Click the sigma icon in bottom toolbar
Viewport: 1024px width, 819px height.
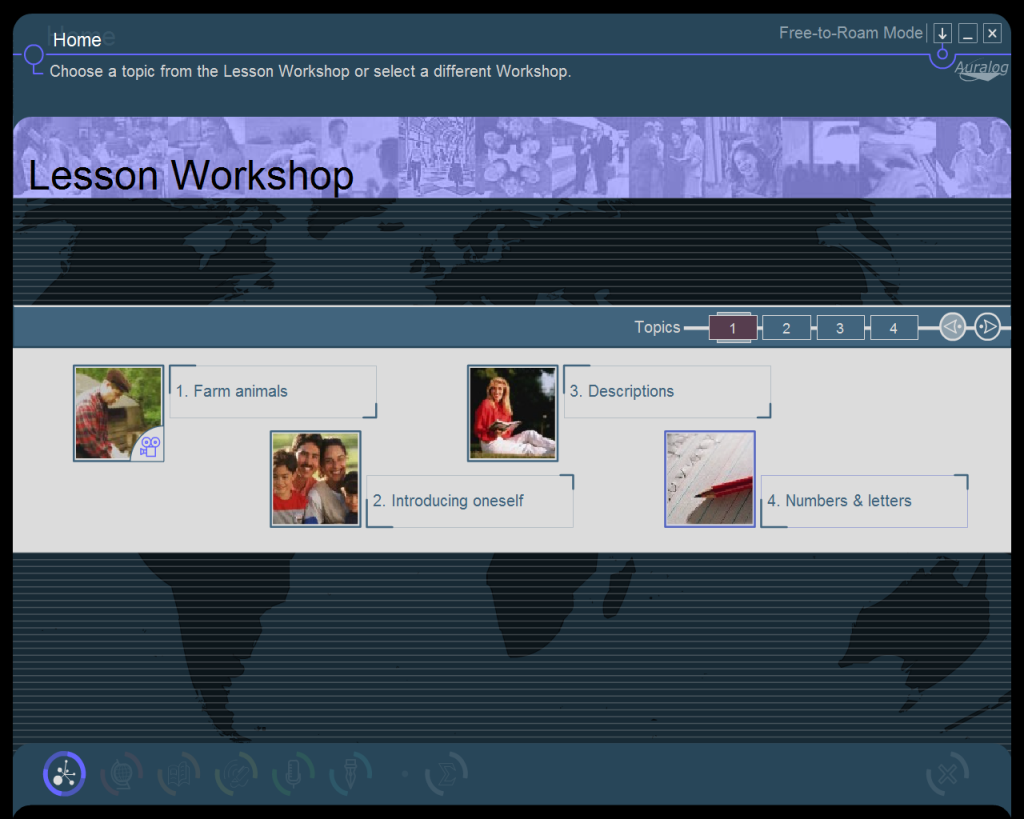point(446,774)
